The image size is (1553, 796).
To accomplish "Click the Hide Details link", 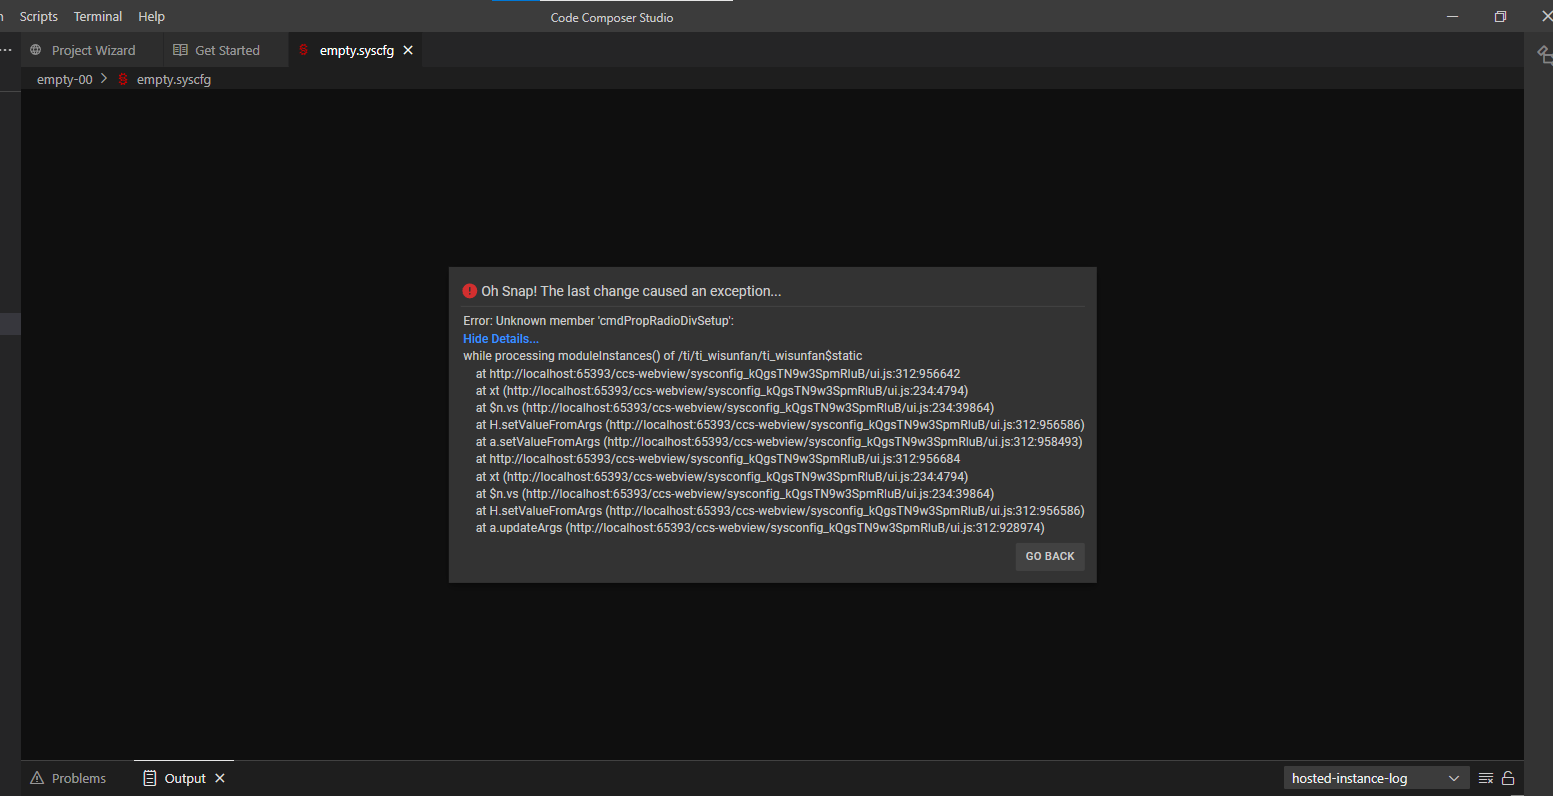I will point(501,339).
